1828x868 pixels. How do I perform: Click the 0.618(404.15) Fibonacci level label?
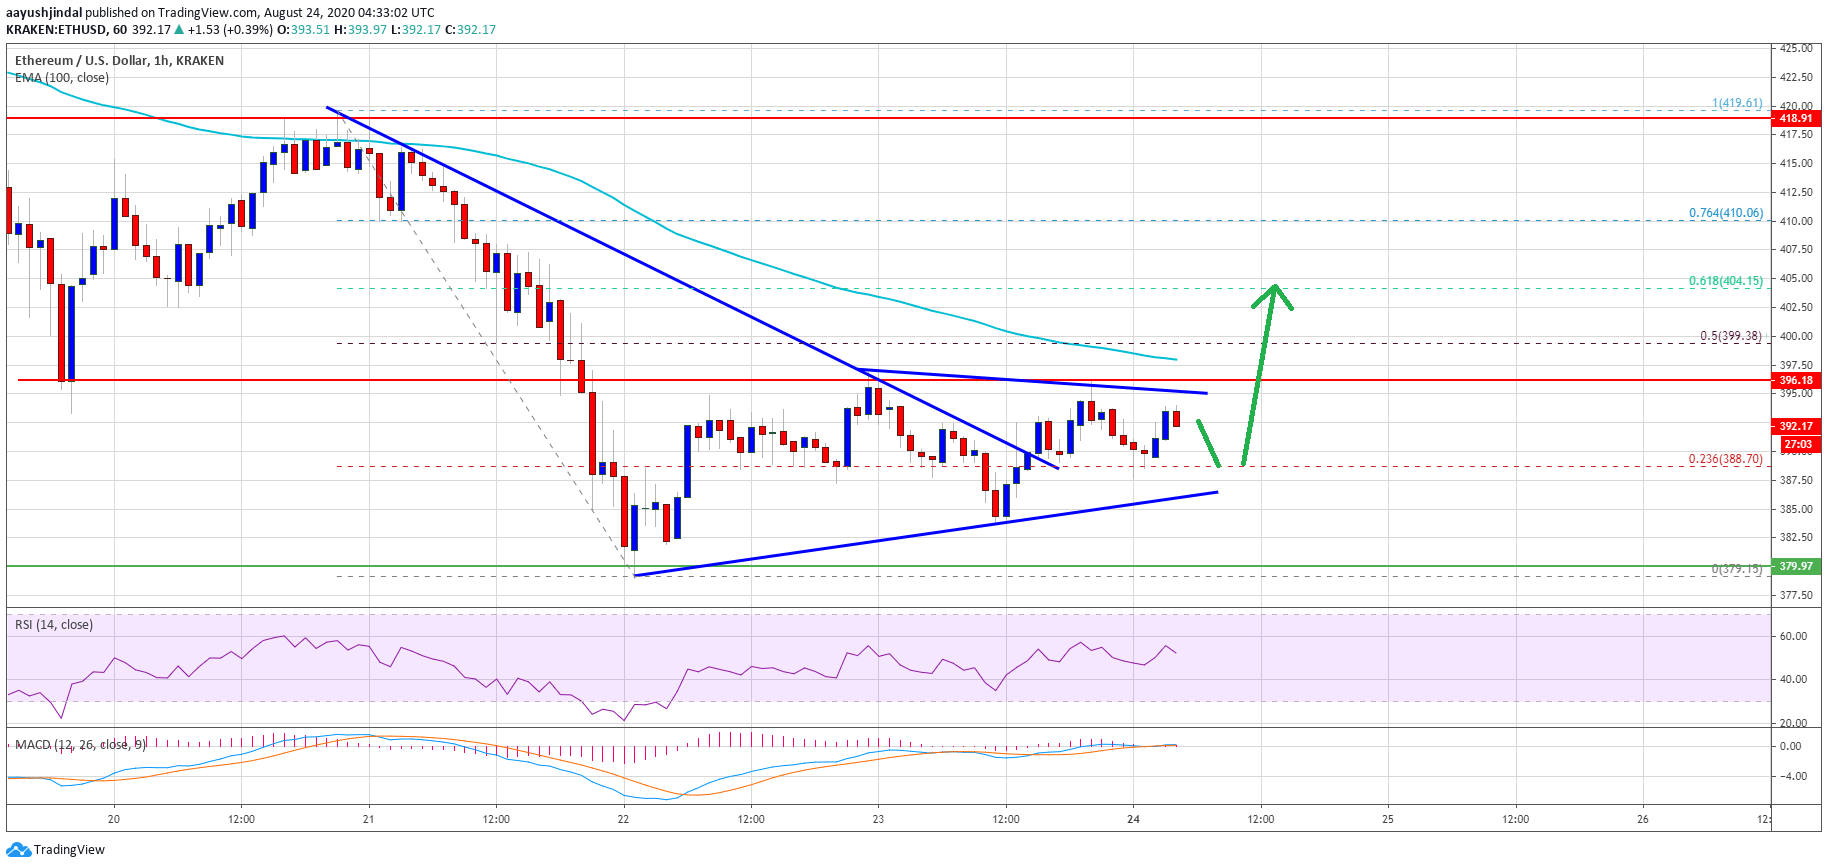click(x=1726, y=281)
